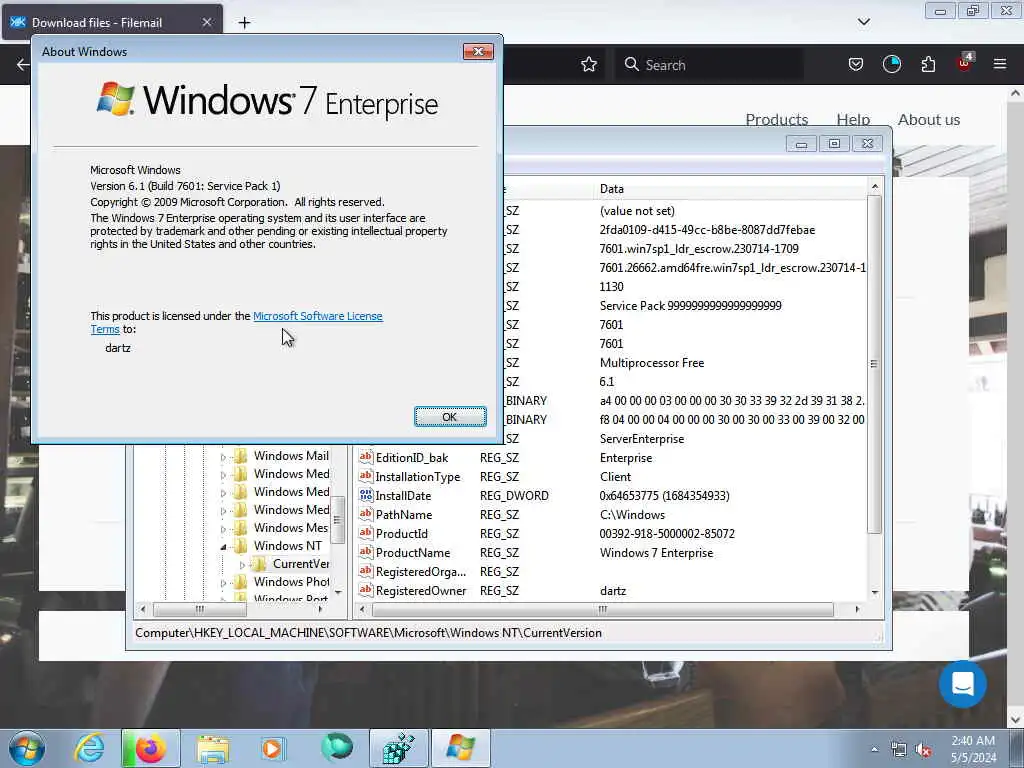Open the Windows Start orb
This screenshot has height=768, width=1024.
pyautogui.click(x=27, y=748)
